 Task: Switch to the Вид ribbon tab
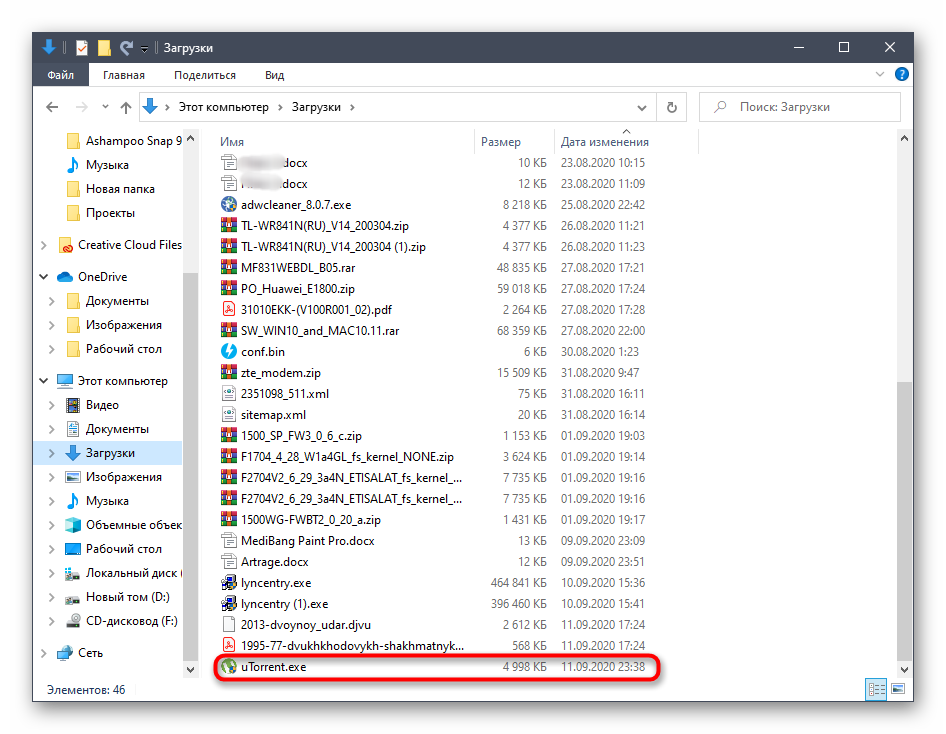tap(274, 75)
